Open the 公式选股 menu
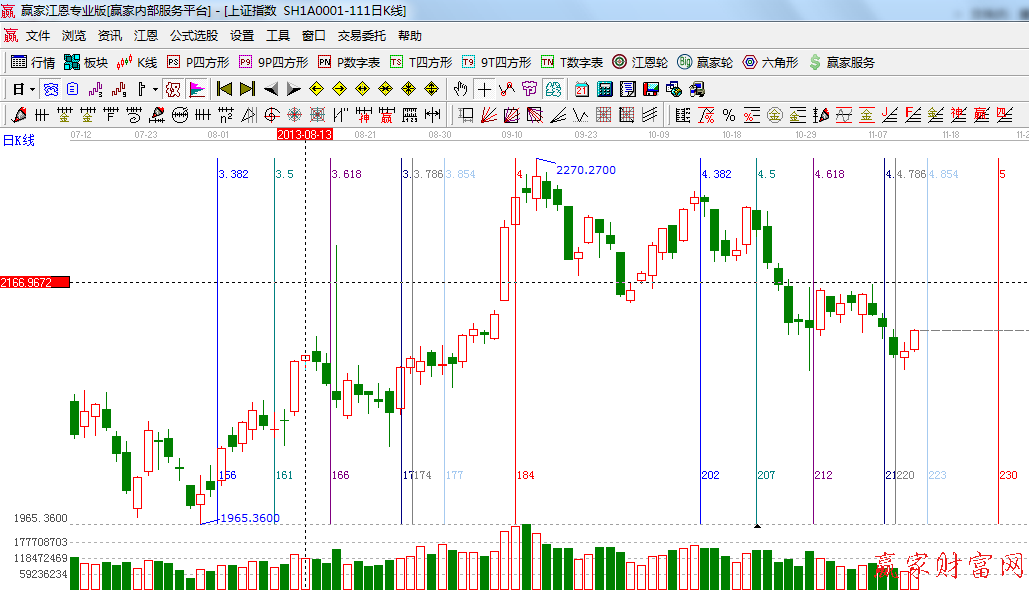 tap(193, 35)
